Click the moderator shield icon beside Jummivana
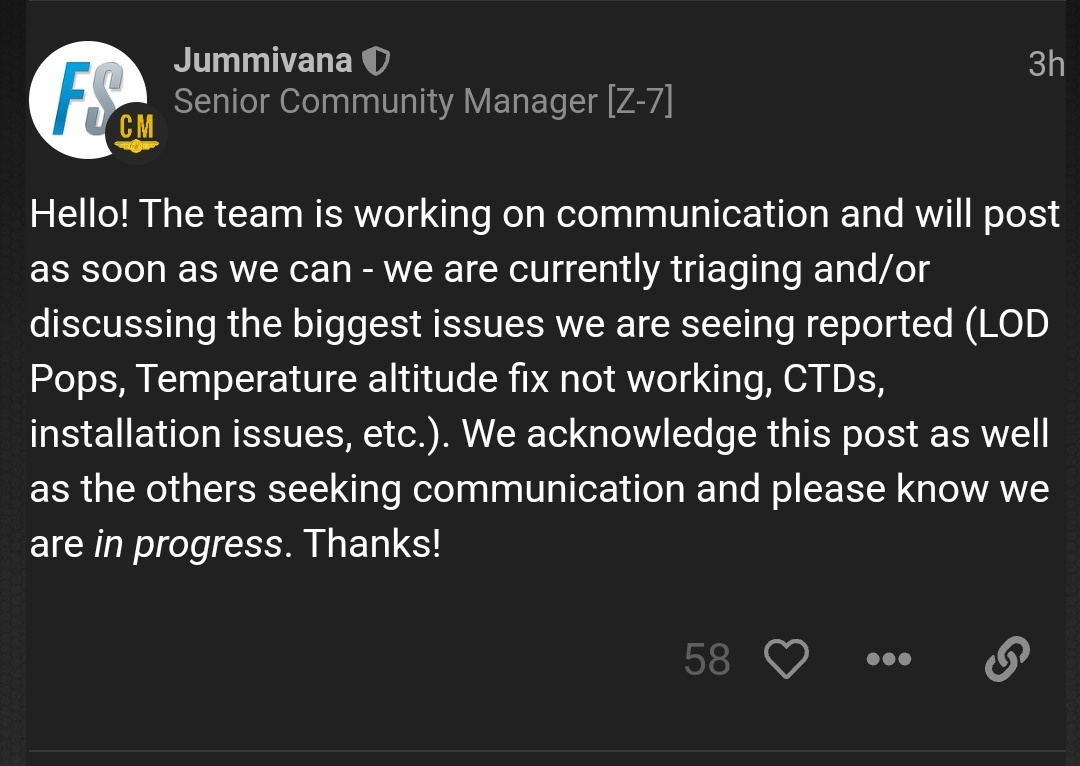This screenshot has width=1080, height=766. tap(375, 62)
